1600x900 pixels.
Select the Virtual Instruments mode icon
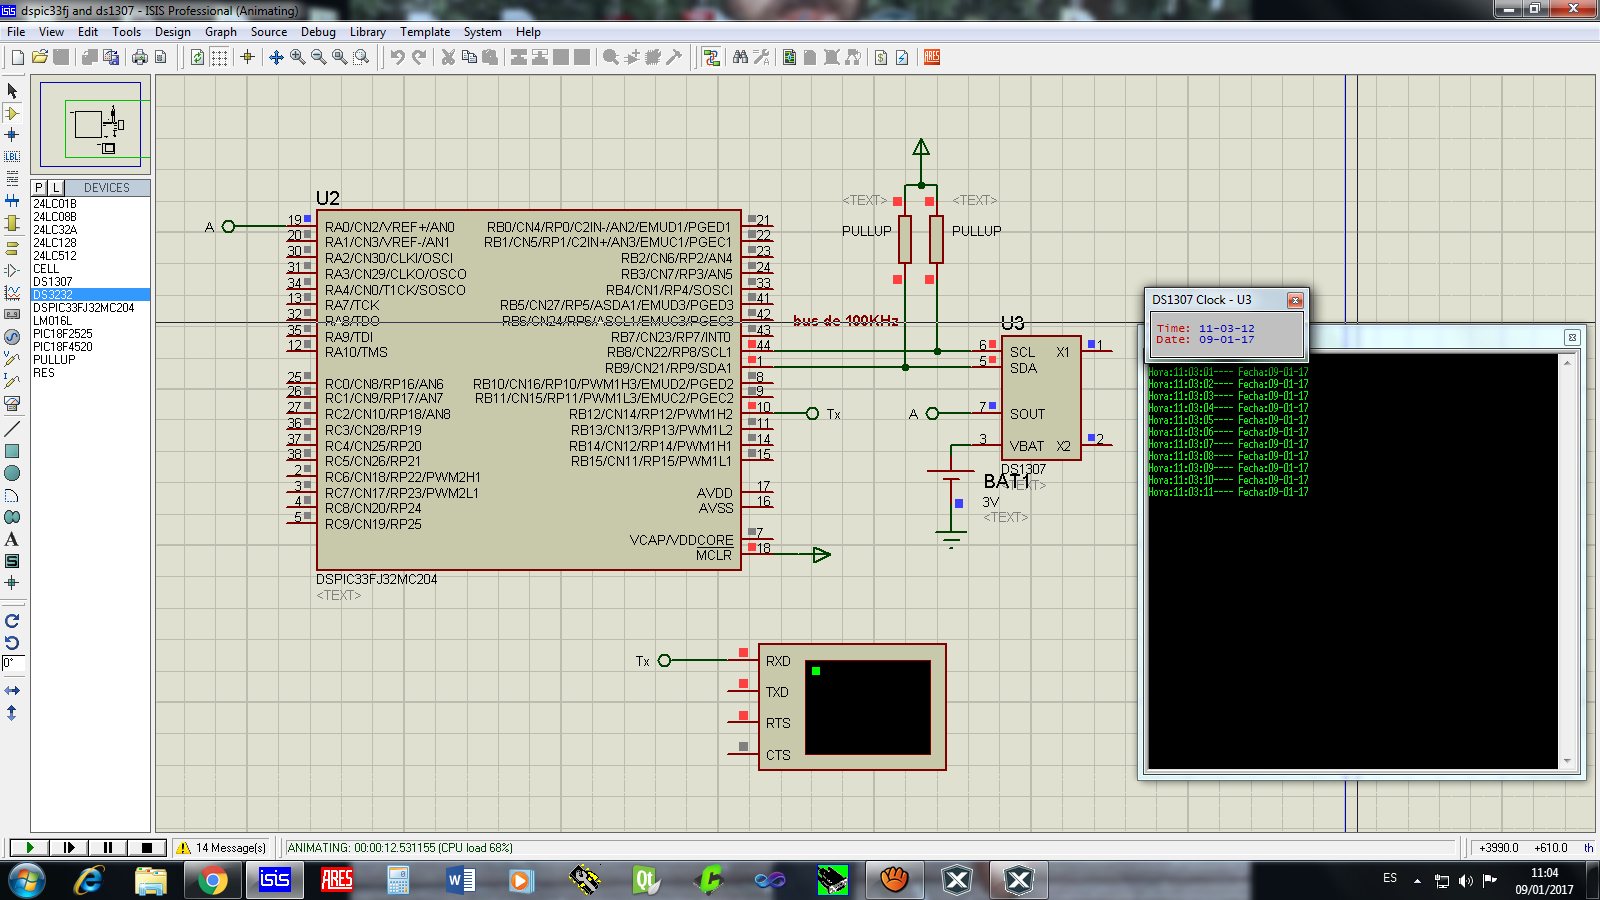[12, 403]
